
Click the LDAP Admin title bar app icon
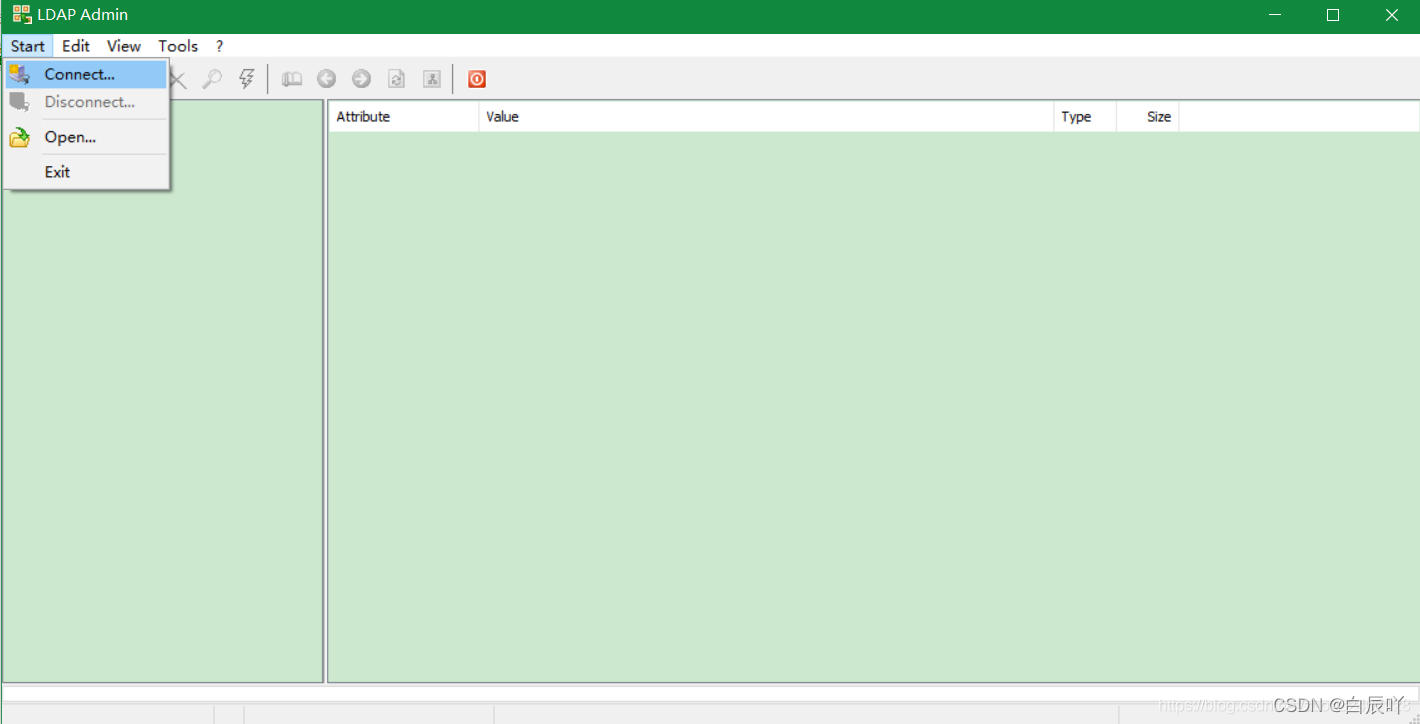coord(21,15)
